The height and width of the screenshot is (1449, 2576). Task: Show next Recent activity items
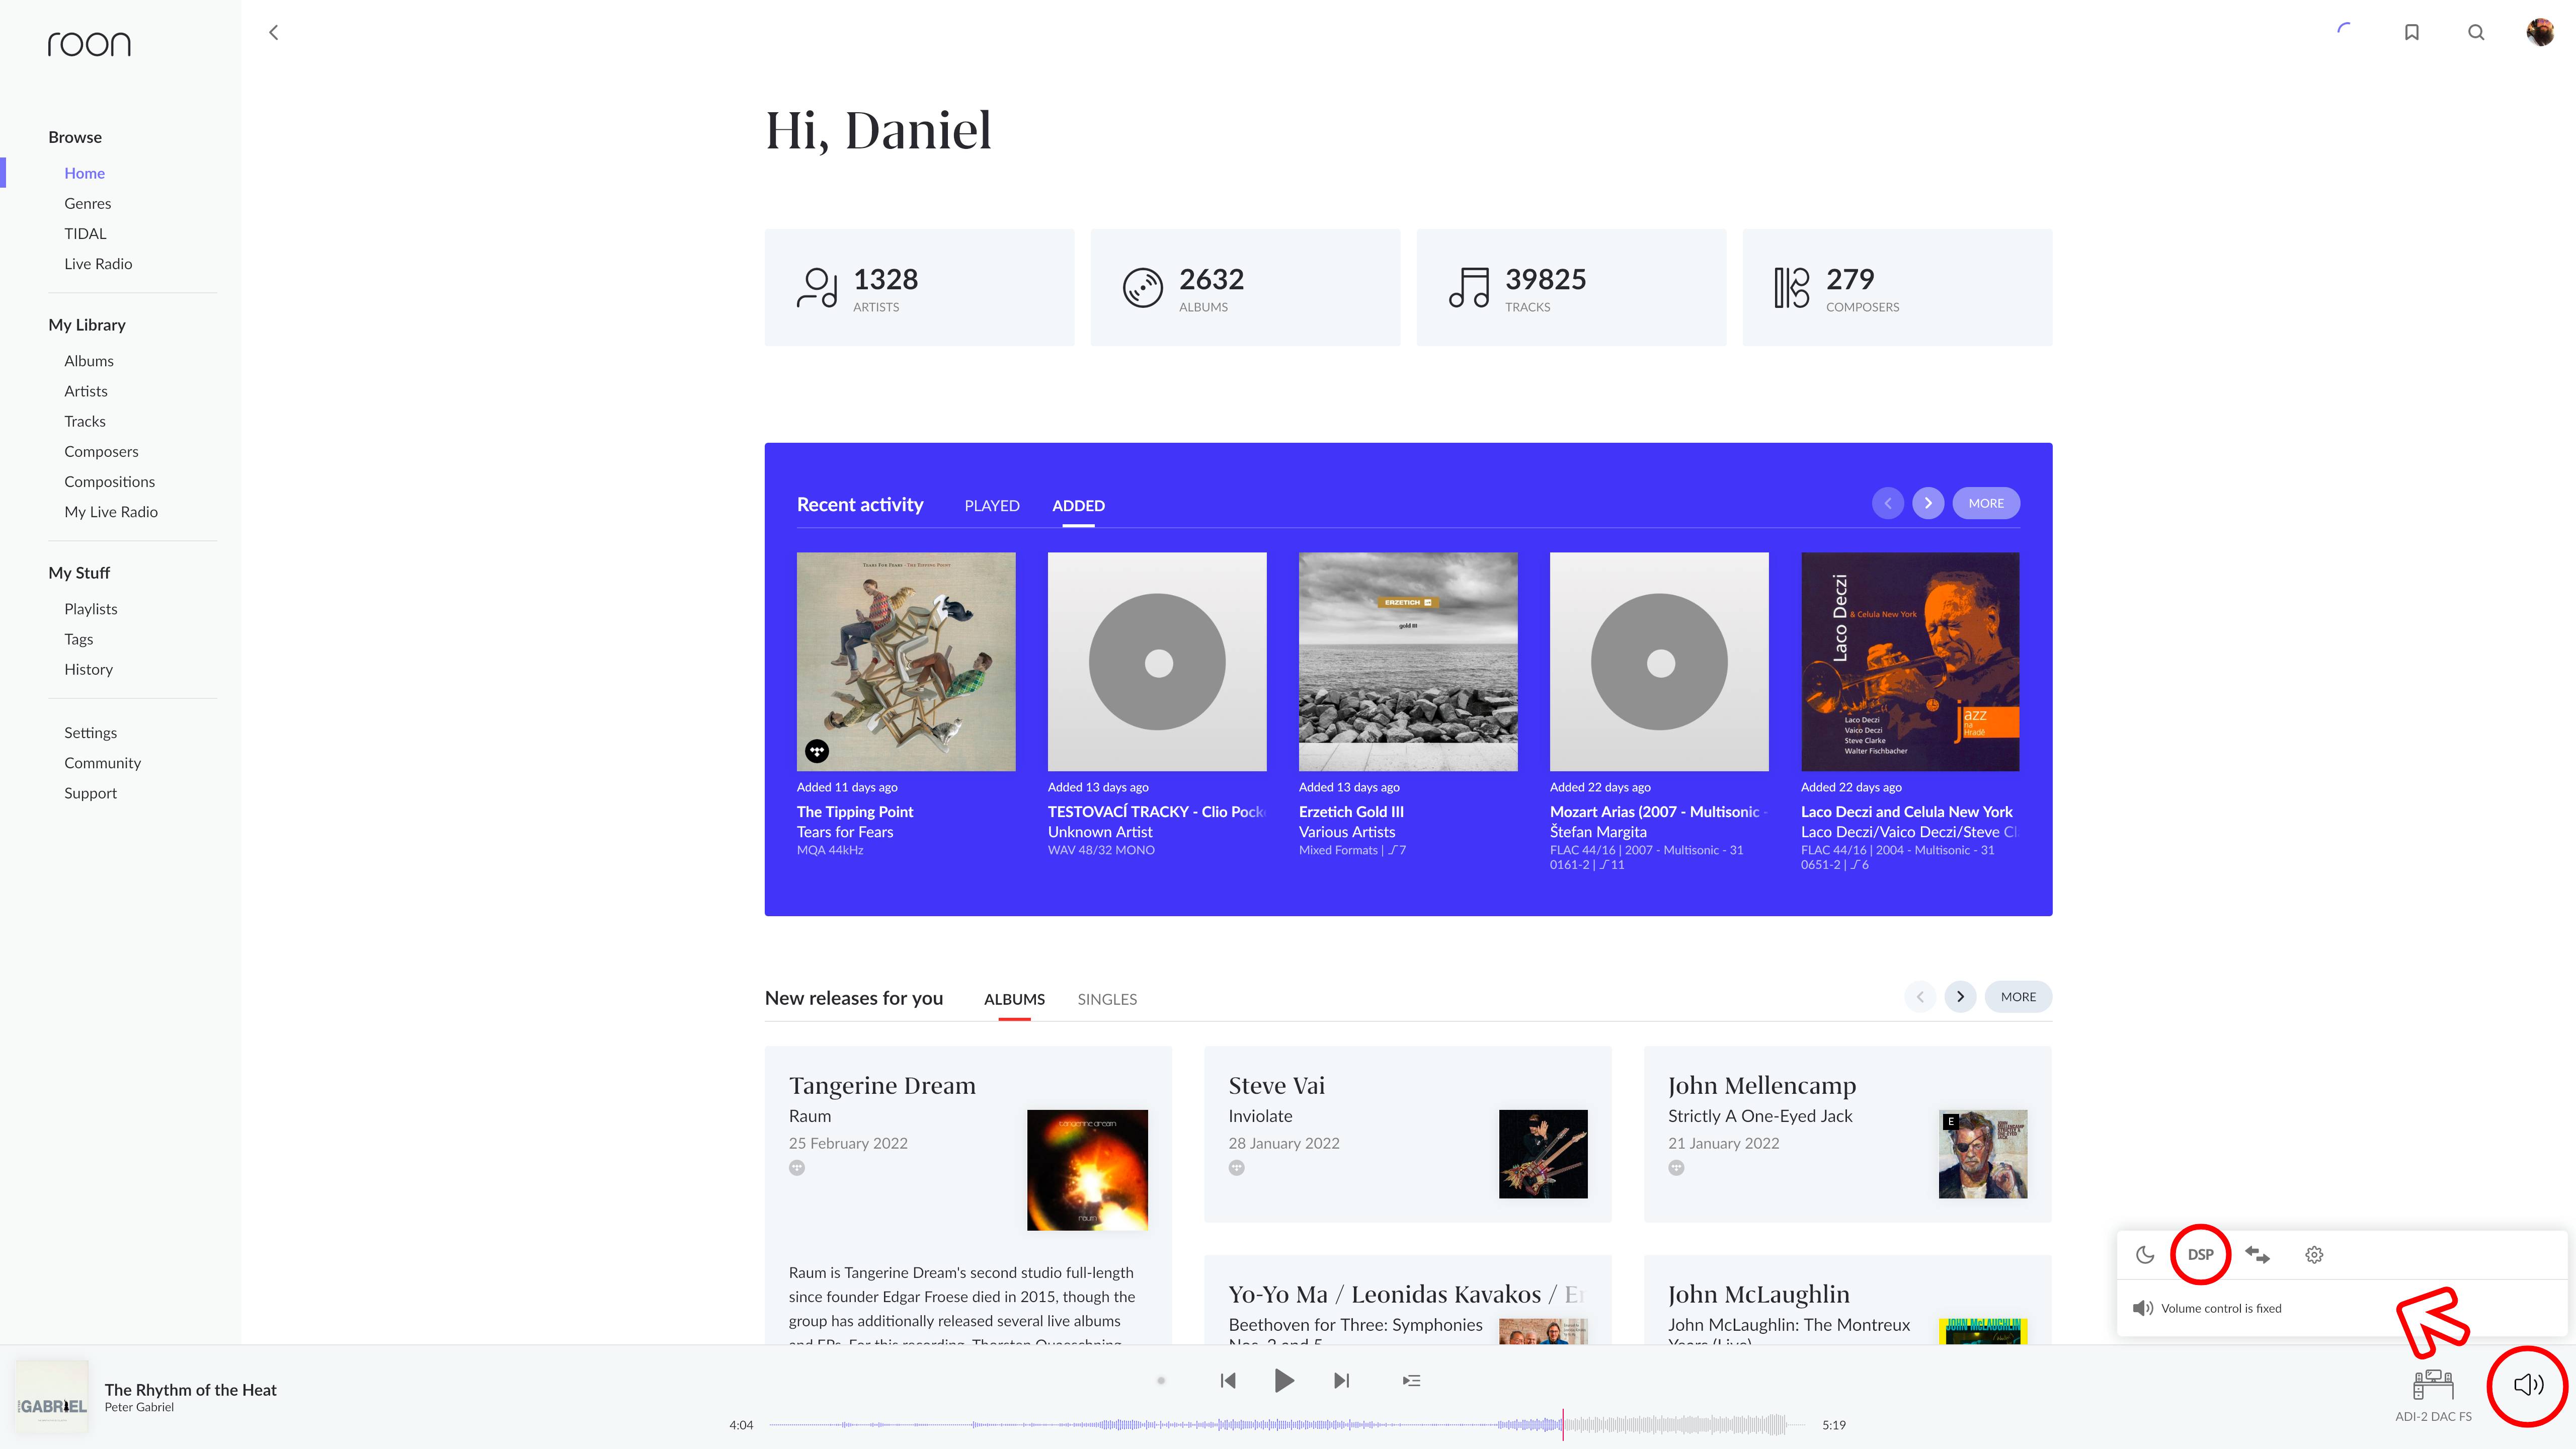1928,503
